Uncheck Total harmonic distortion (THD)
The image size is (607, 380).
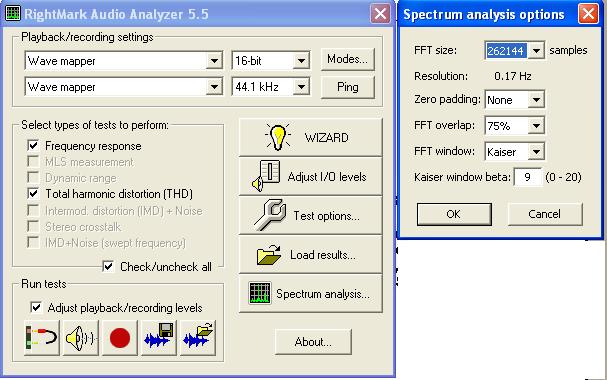coord(33,193)
